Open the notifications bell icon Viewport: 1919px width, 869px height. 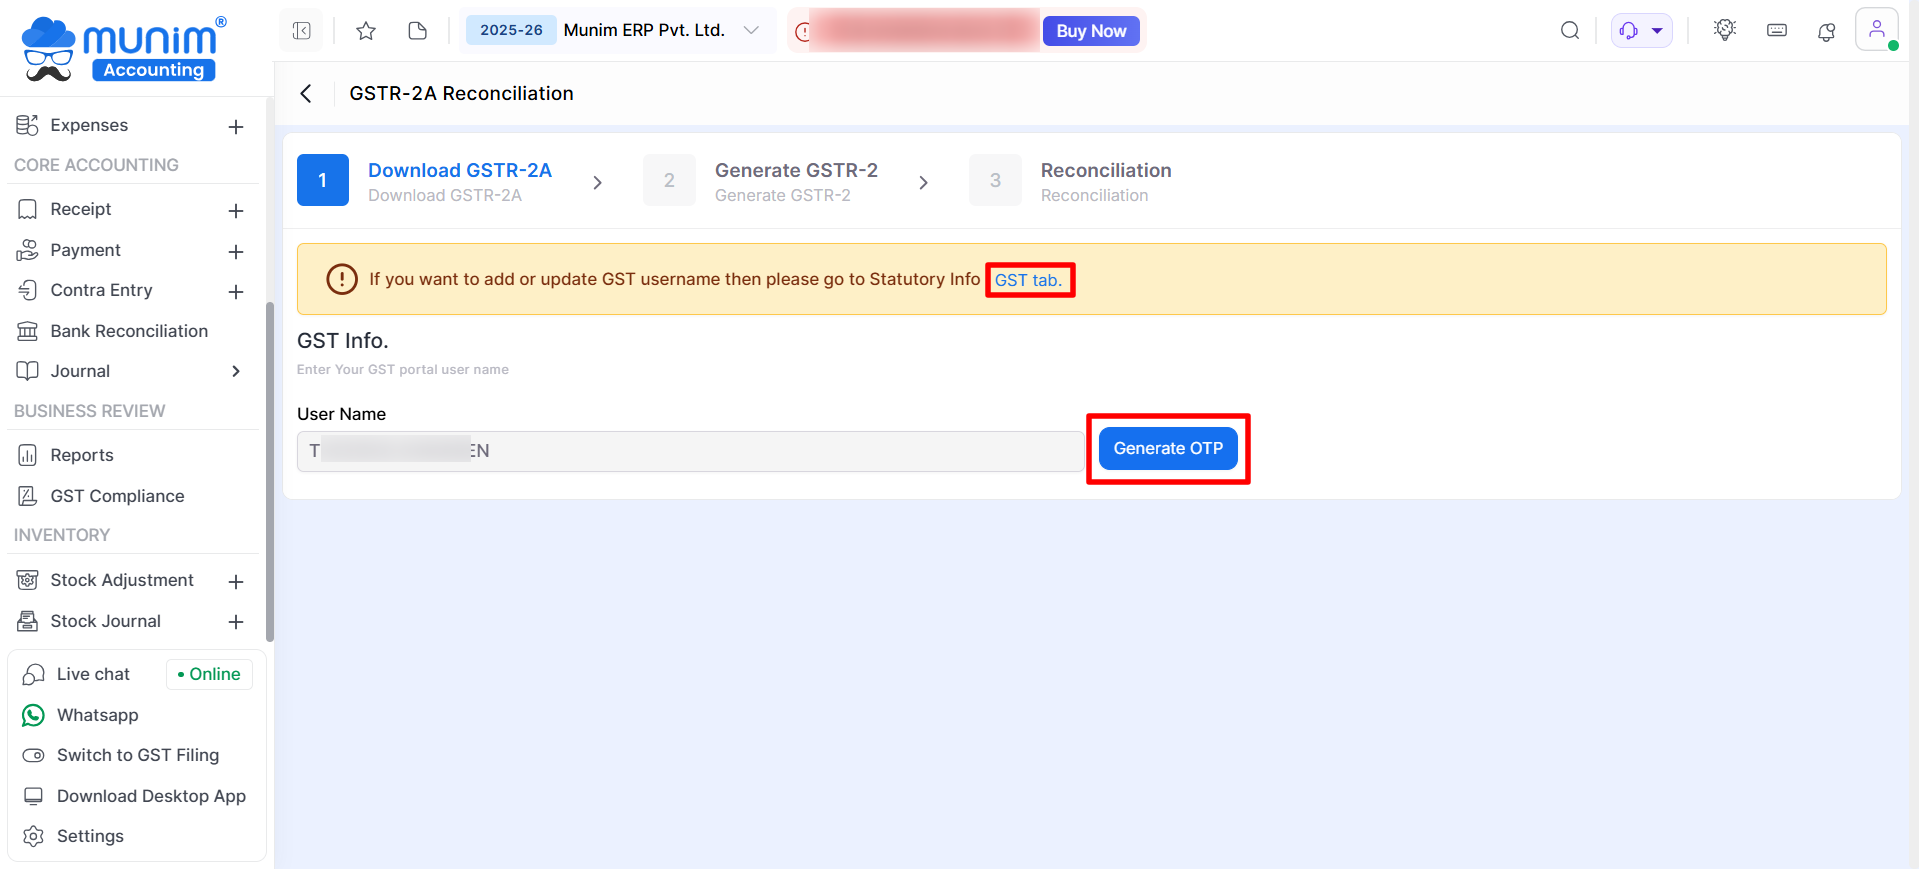click(x=1827, y=31)
